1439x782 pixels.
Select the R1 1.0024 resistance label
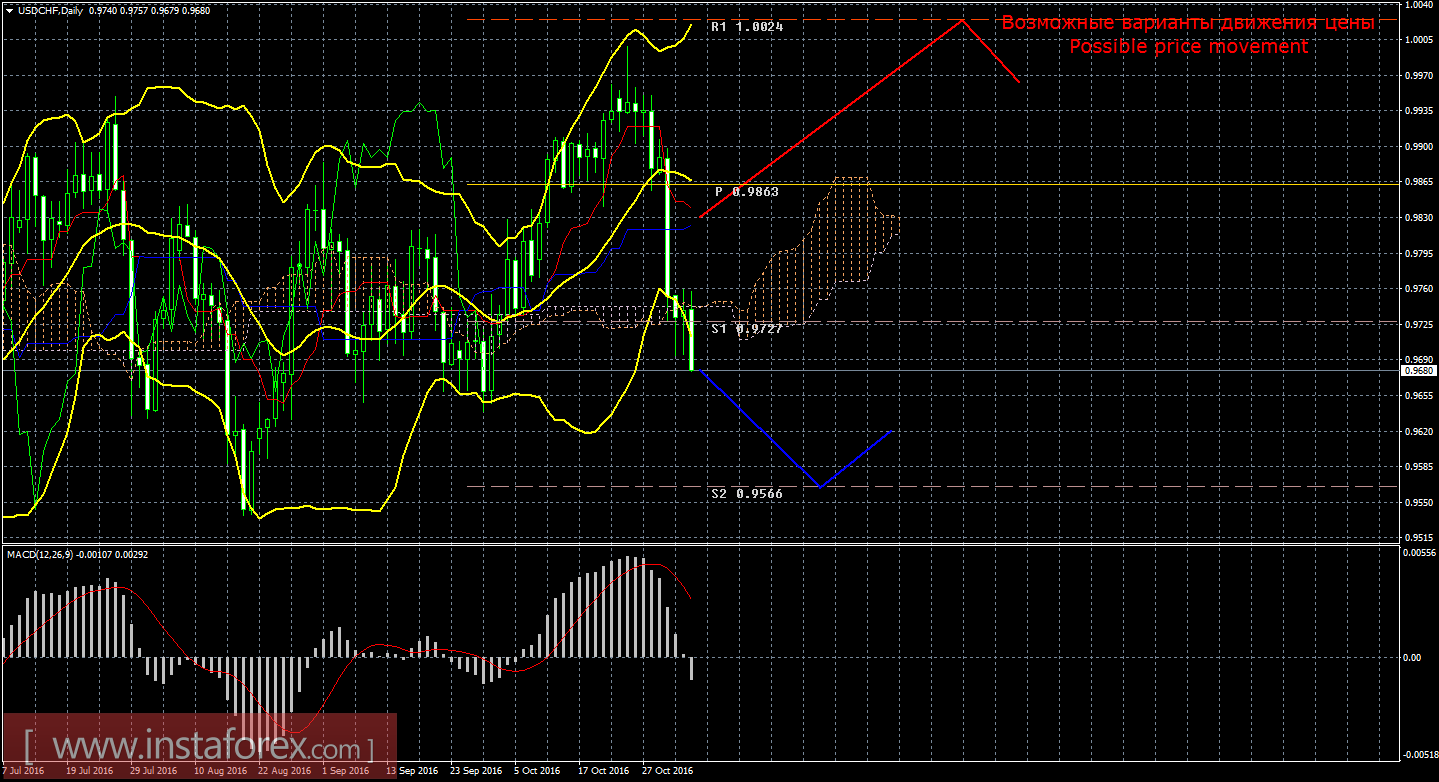point(746,27)
